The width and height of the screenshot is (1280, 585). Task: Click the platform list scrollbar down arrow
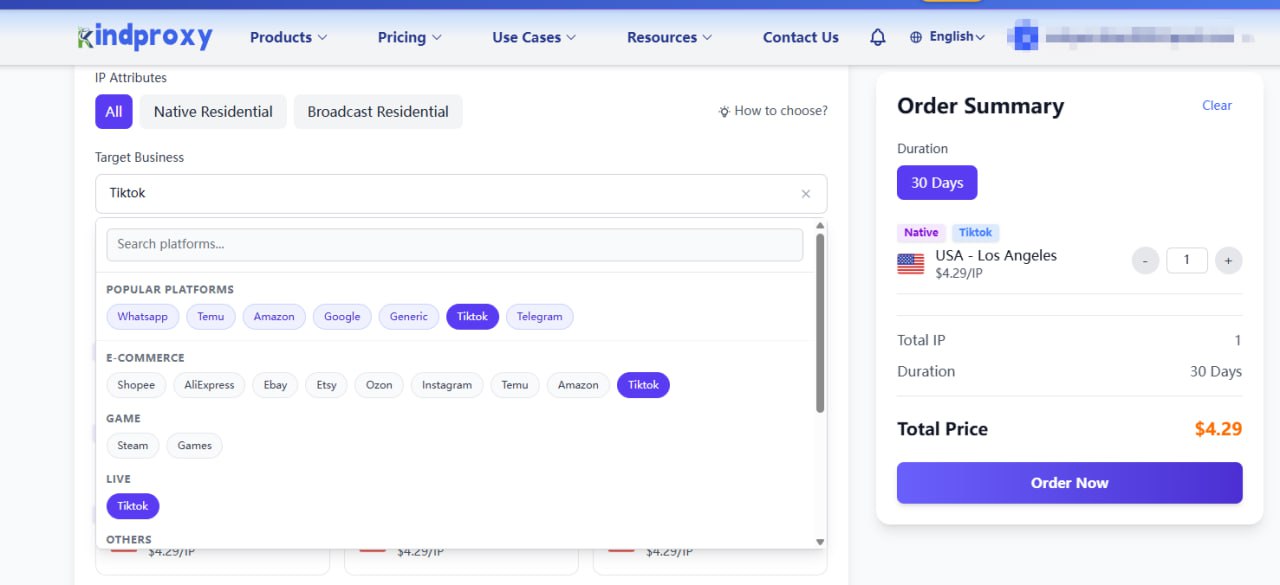coord(820,541)
